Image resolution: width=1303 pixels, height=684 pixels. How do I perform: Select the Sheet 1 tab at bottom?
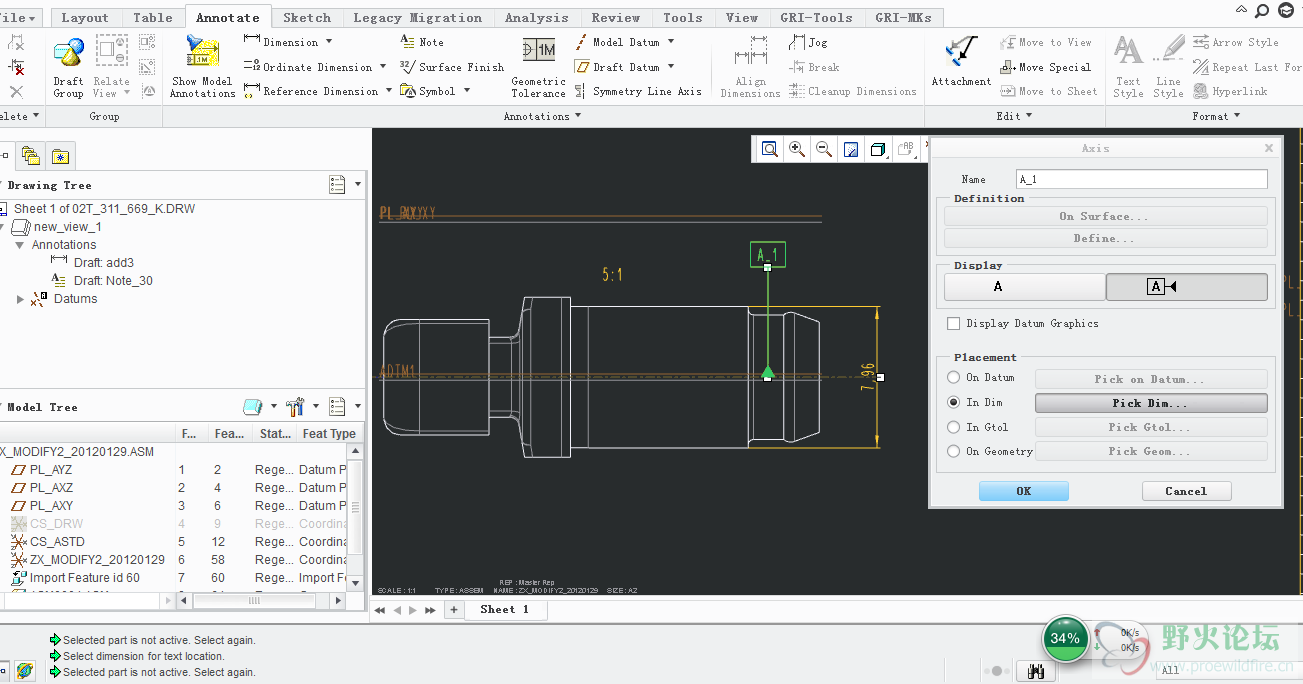point(504,609)
